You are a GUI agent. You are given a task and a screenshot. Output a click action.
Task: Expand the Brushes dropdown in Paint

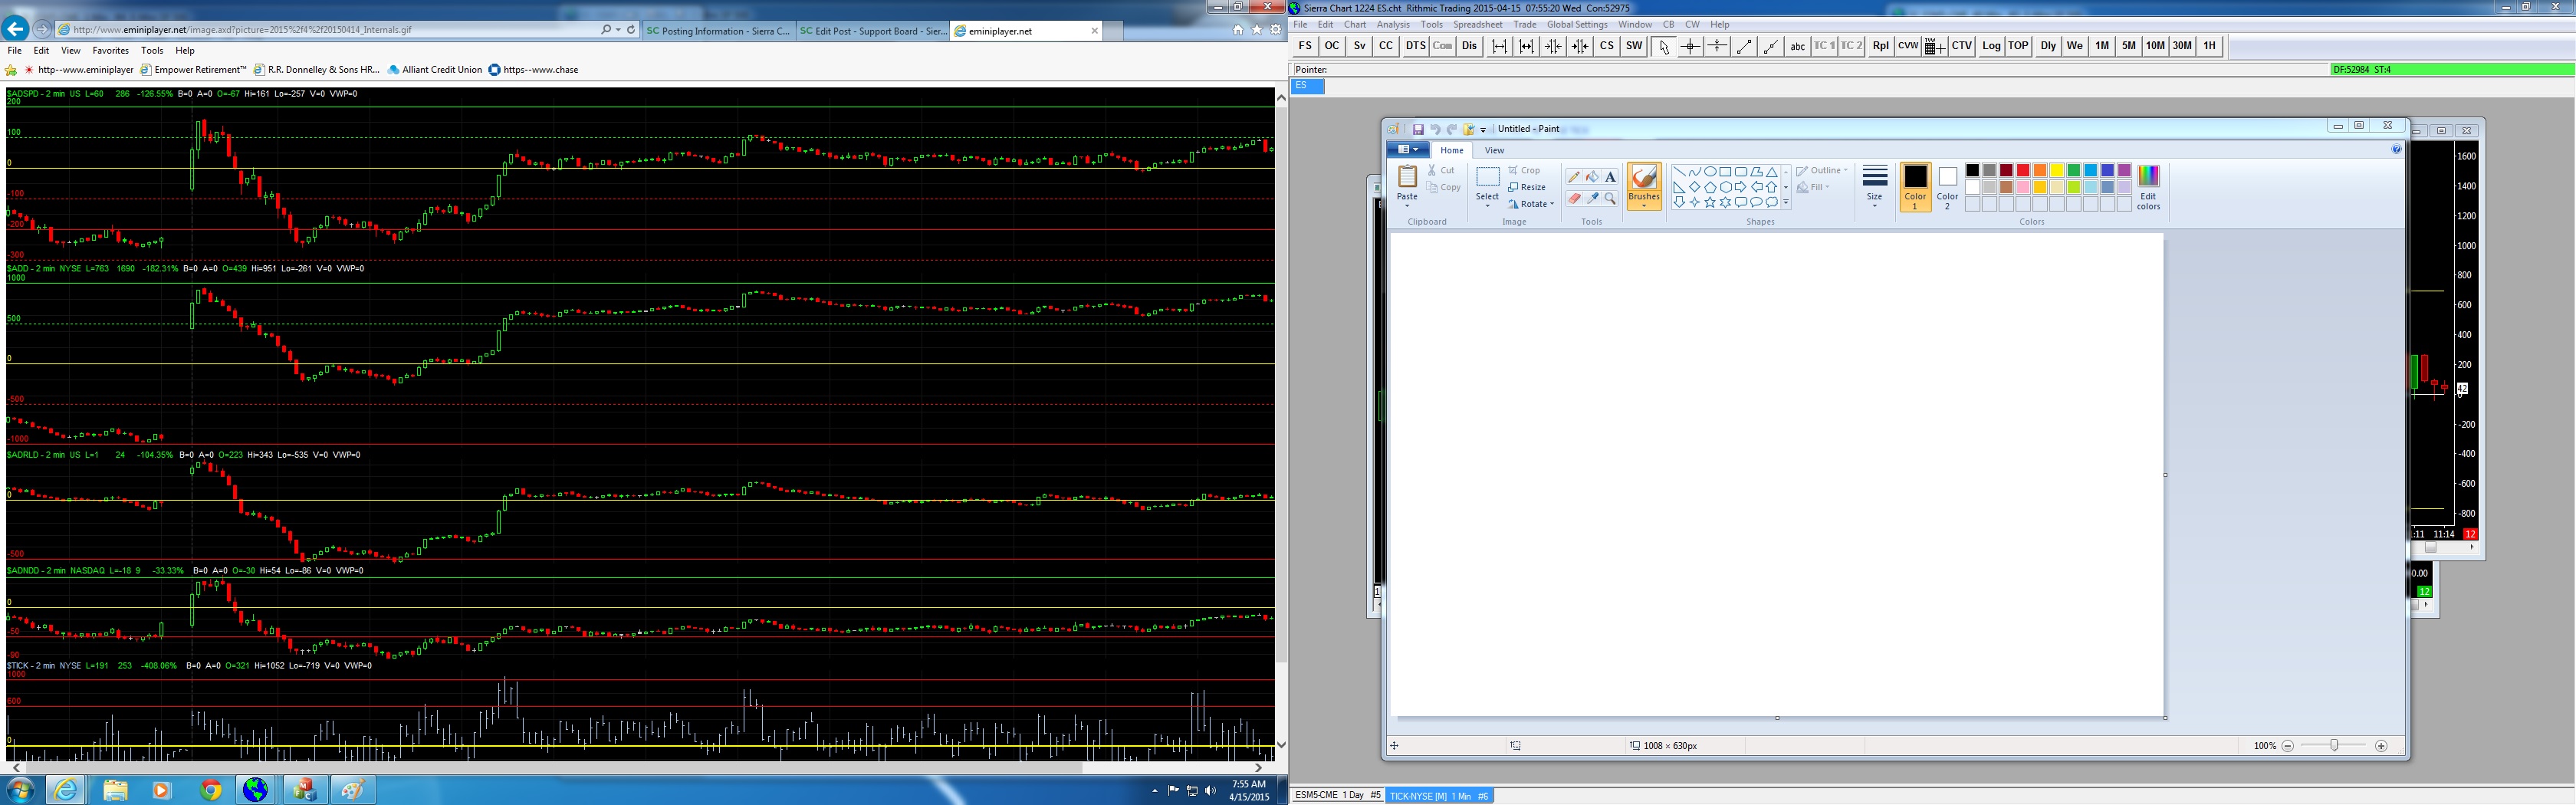tap(1644, 200)
